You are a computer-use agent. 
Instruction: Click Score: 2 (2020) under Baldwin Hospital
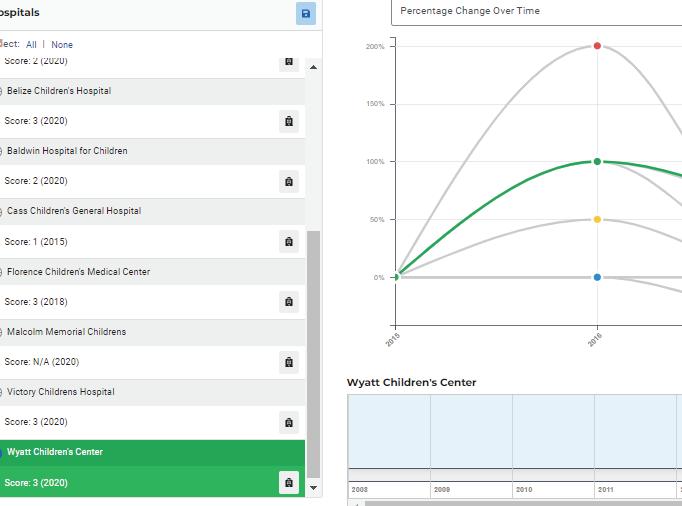tap(36, 181)
